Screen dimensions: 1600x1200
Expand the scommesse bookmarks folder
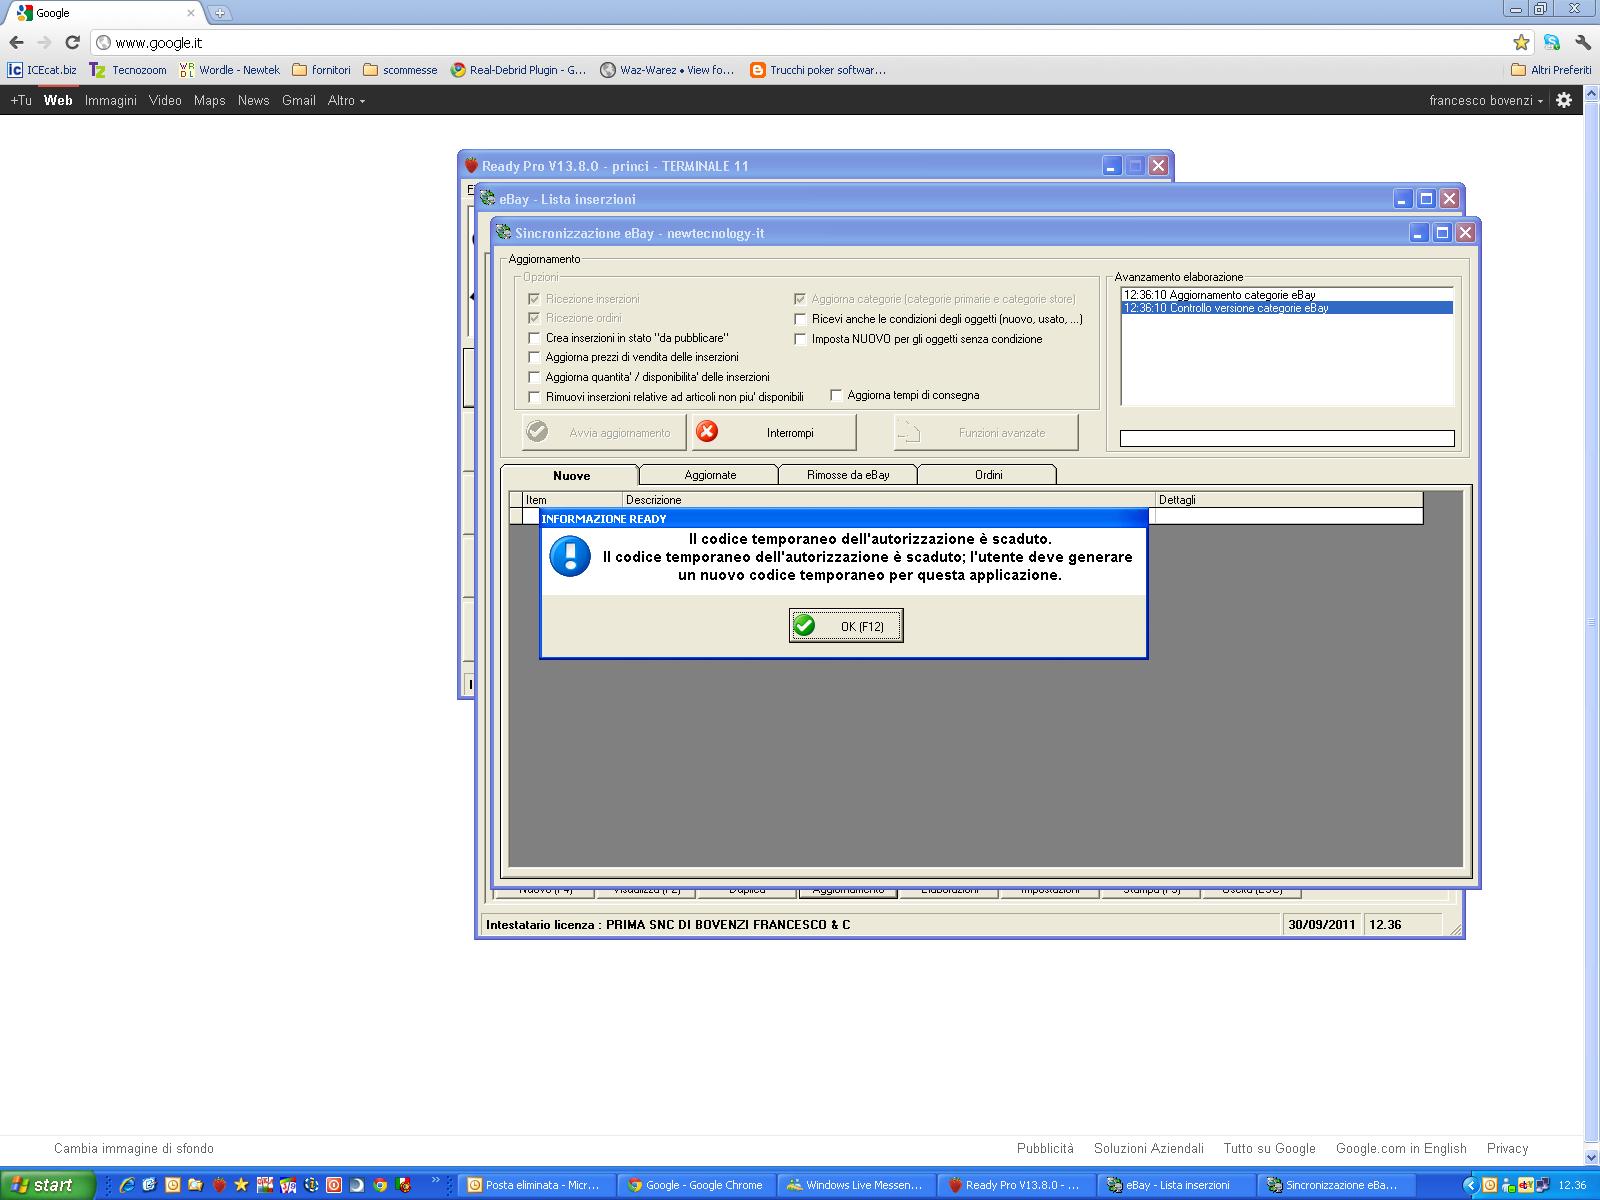click(400, 70)
